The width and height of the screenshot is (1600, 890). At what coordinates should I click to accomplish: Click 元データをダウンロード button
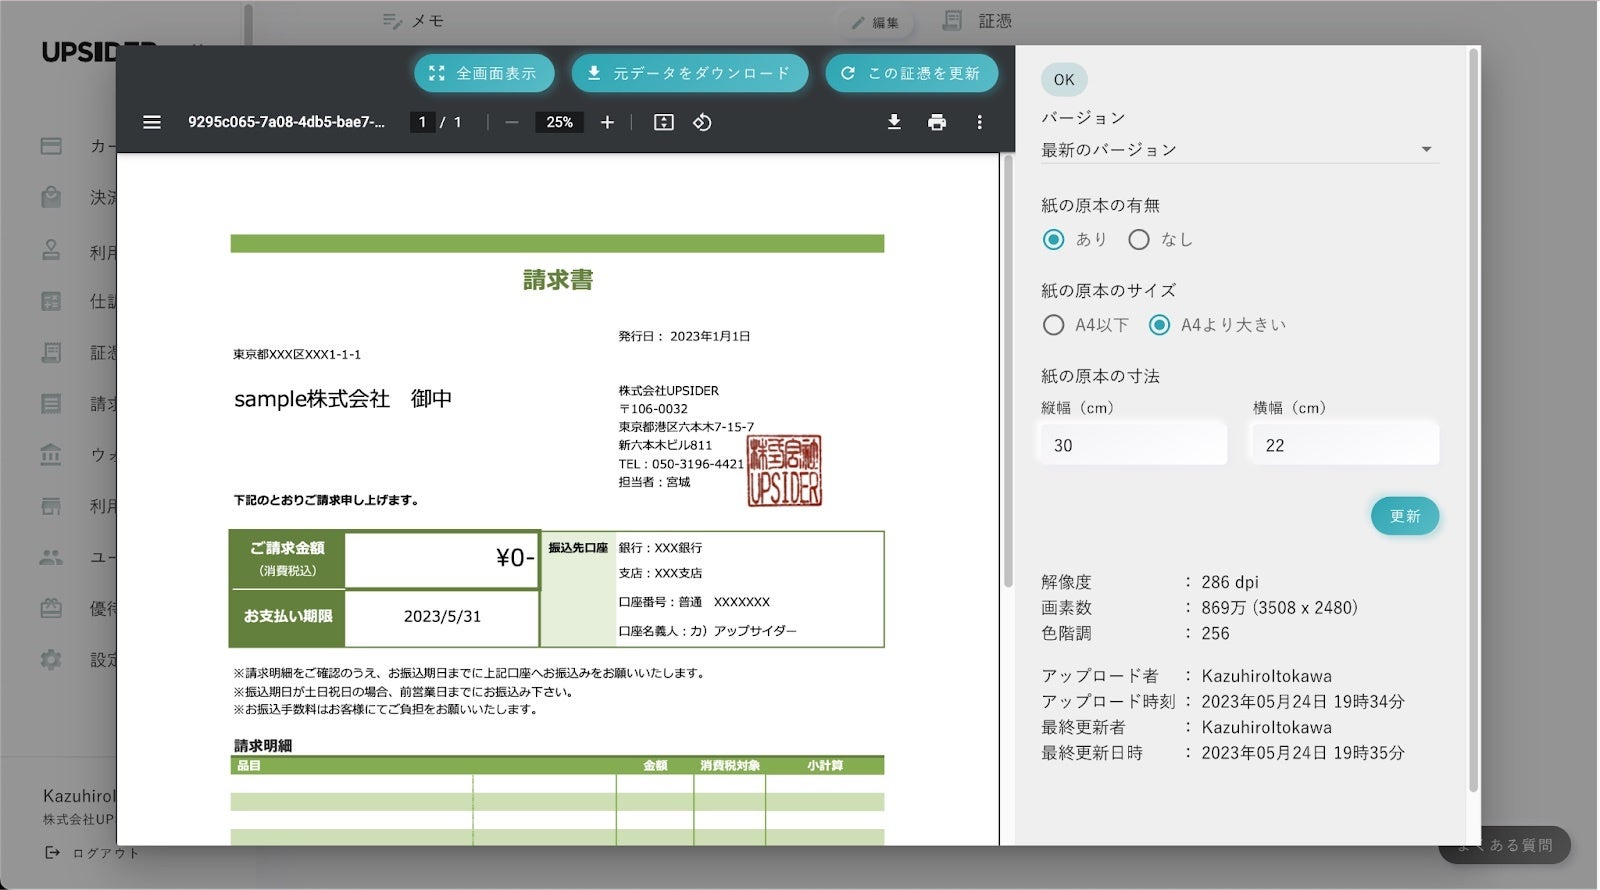pyautogui.click(x=689, y=73)
